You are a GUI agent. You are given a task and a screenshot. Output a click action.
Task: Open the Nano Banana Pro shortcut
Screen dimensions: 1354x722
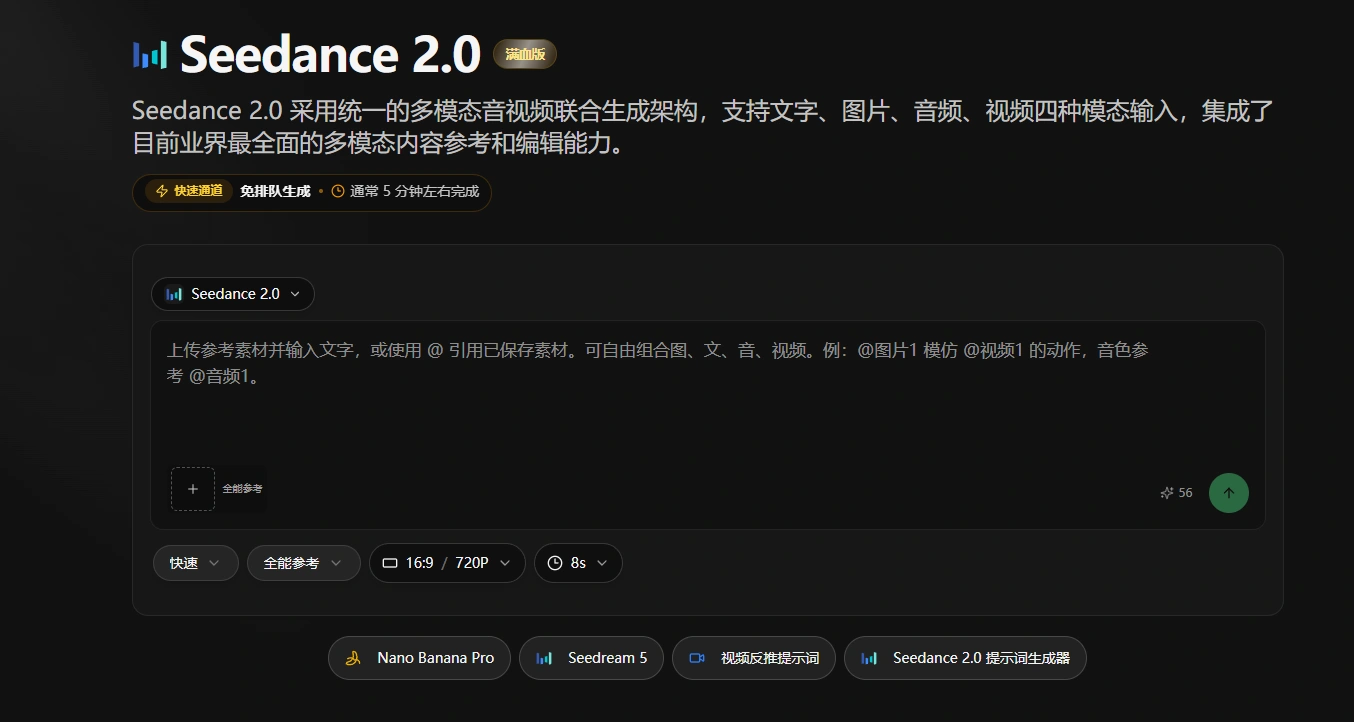(x=419, y=658)
